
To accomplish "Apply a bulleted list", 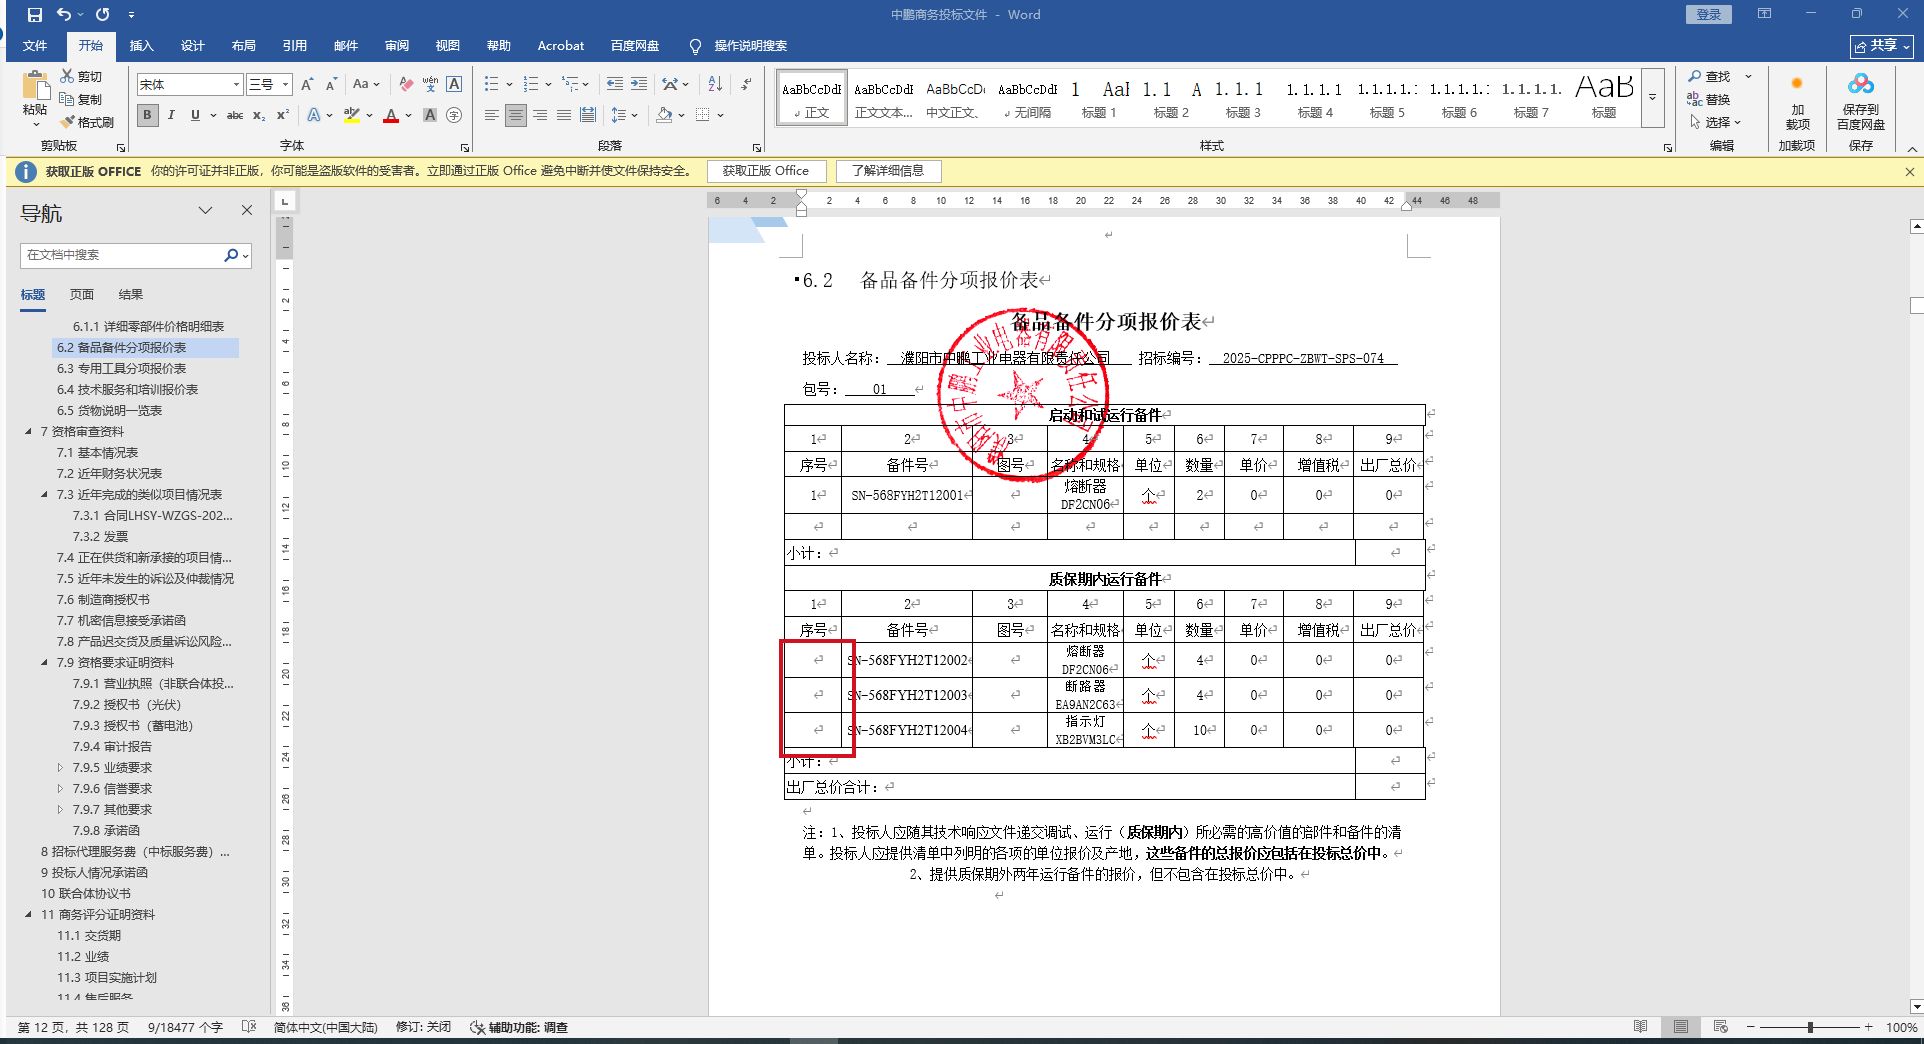I will pyautogui.click(x=491, y=85).
